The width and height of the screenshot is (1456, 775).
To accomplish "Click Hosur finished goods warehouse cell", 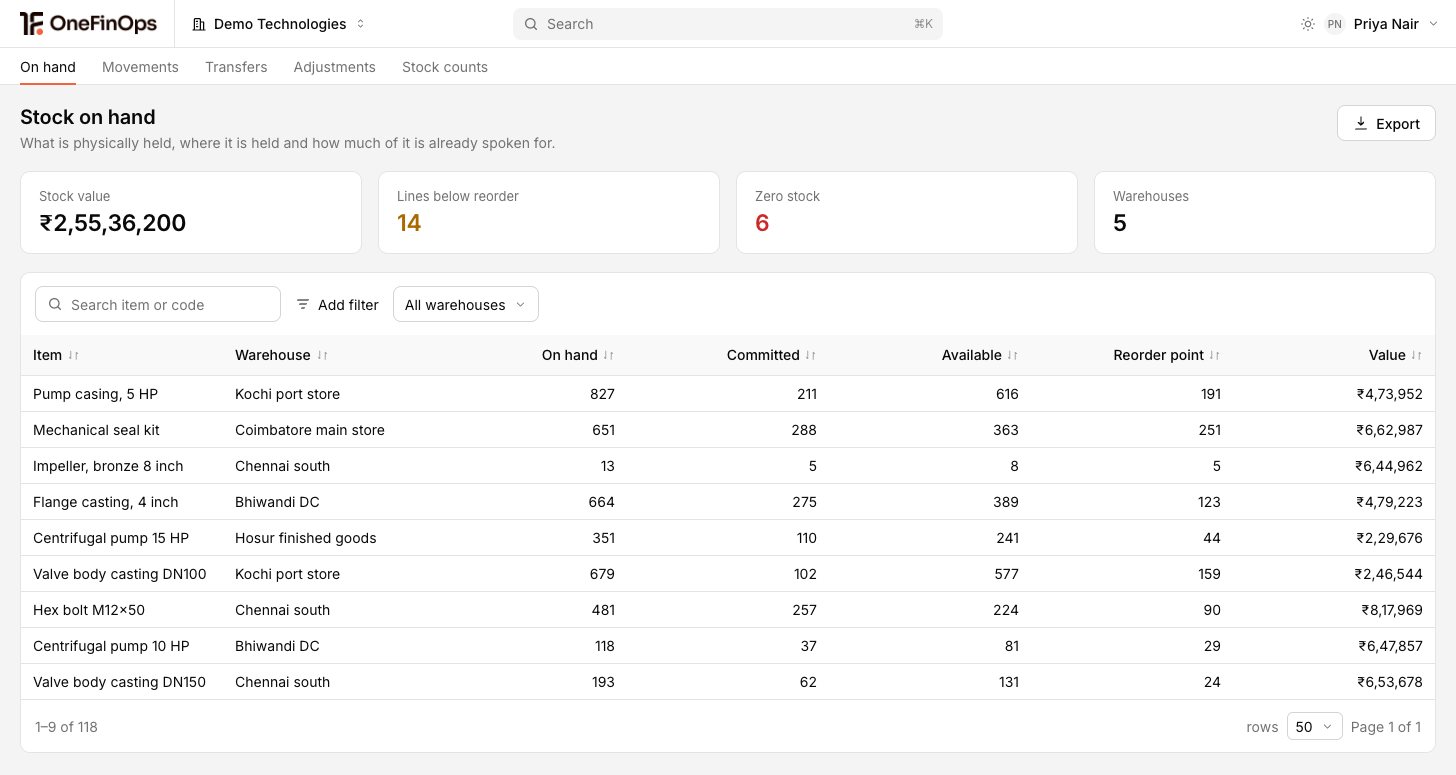I will pos(306,538).
